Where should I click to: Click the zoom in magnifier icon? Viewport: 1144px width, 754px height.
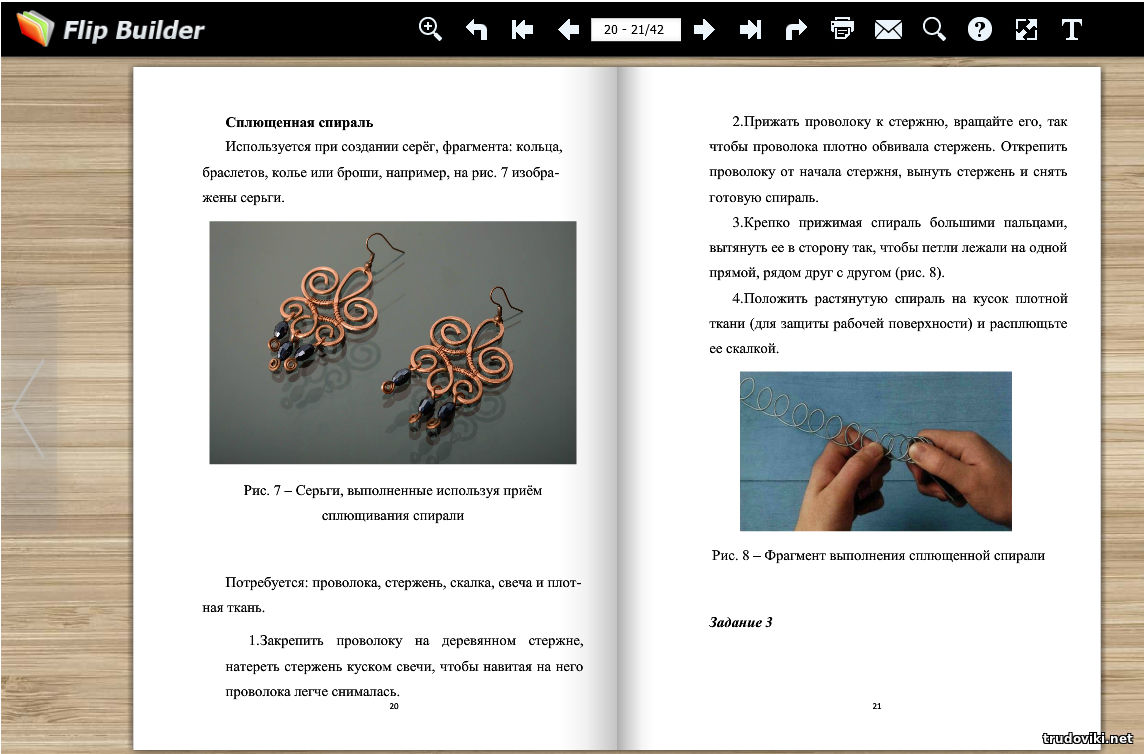[x=430, y=29]
